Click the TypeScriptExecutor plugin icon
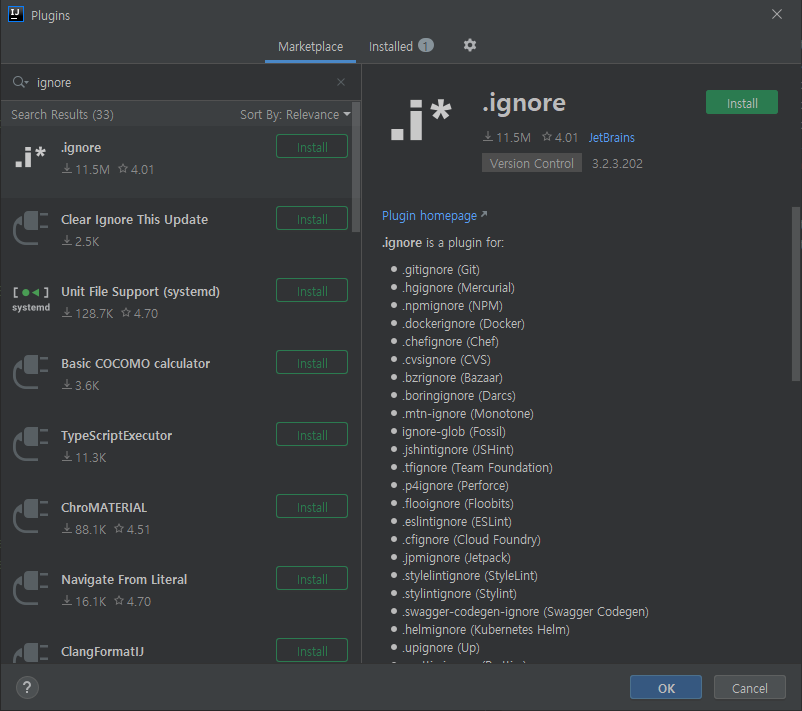The width and height of the screenshot is (802, 711). (31, 445)
